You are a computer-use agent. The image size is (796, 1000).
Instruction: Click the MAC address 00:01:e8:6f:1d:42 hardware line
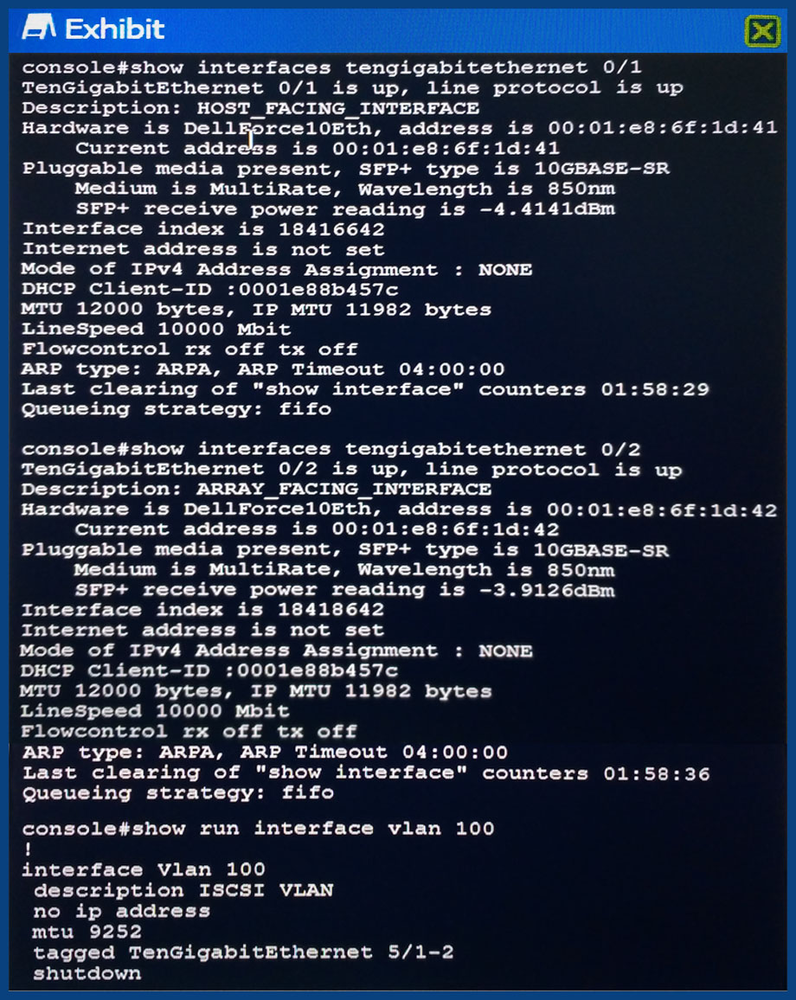(399, 510)
